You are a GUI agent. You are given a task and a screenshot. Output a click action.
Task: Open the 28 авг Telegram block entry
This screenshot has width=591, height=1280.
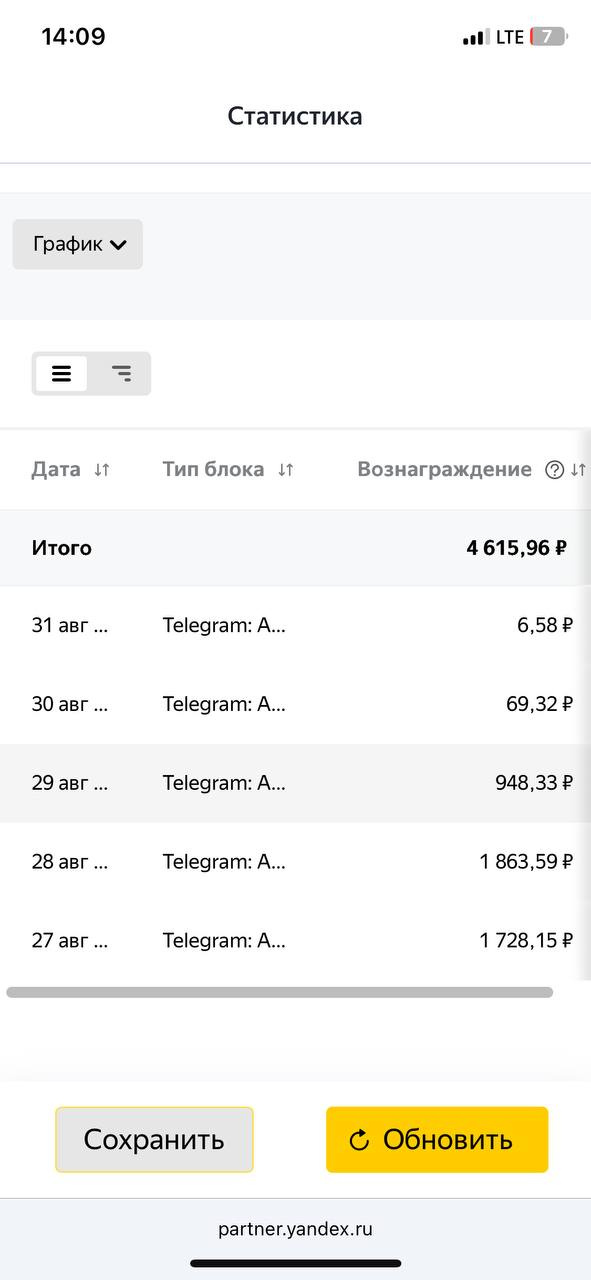[x=224, y=861]
